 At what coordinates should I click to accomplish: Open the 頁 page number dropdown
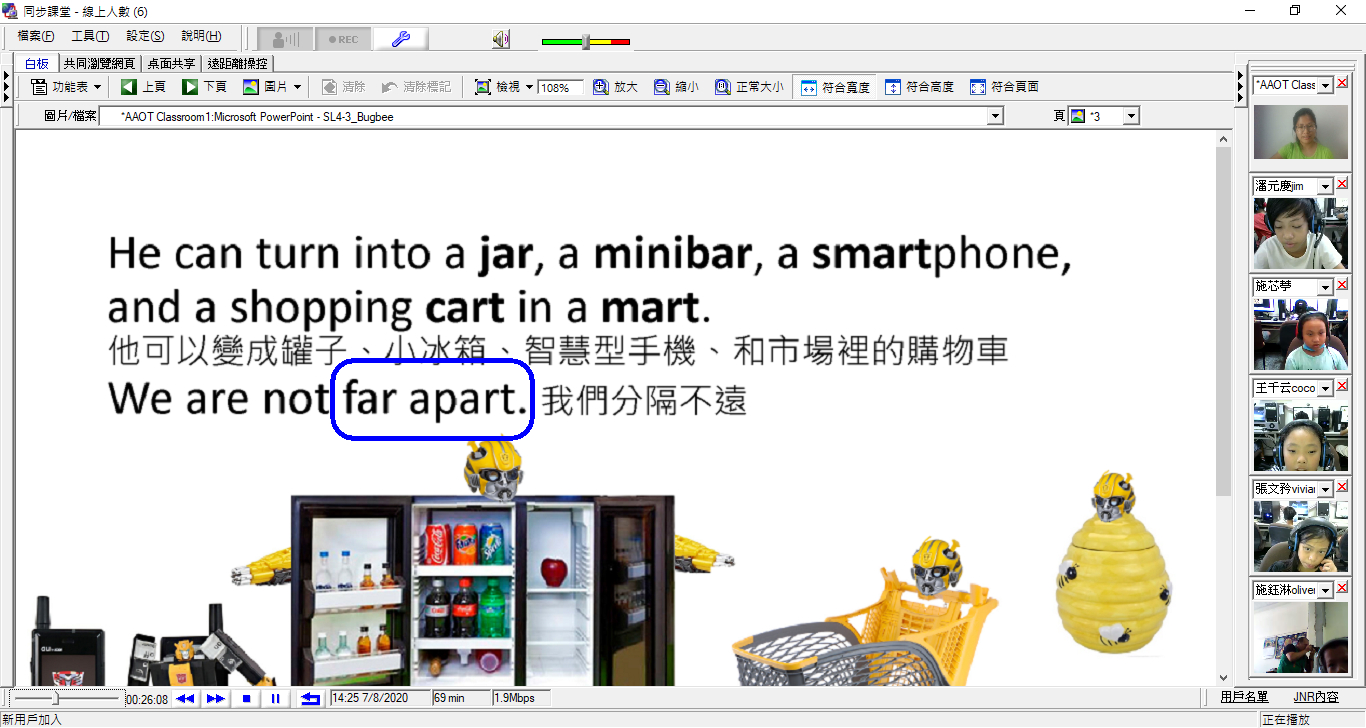tap(1131, 117)
